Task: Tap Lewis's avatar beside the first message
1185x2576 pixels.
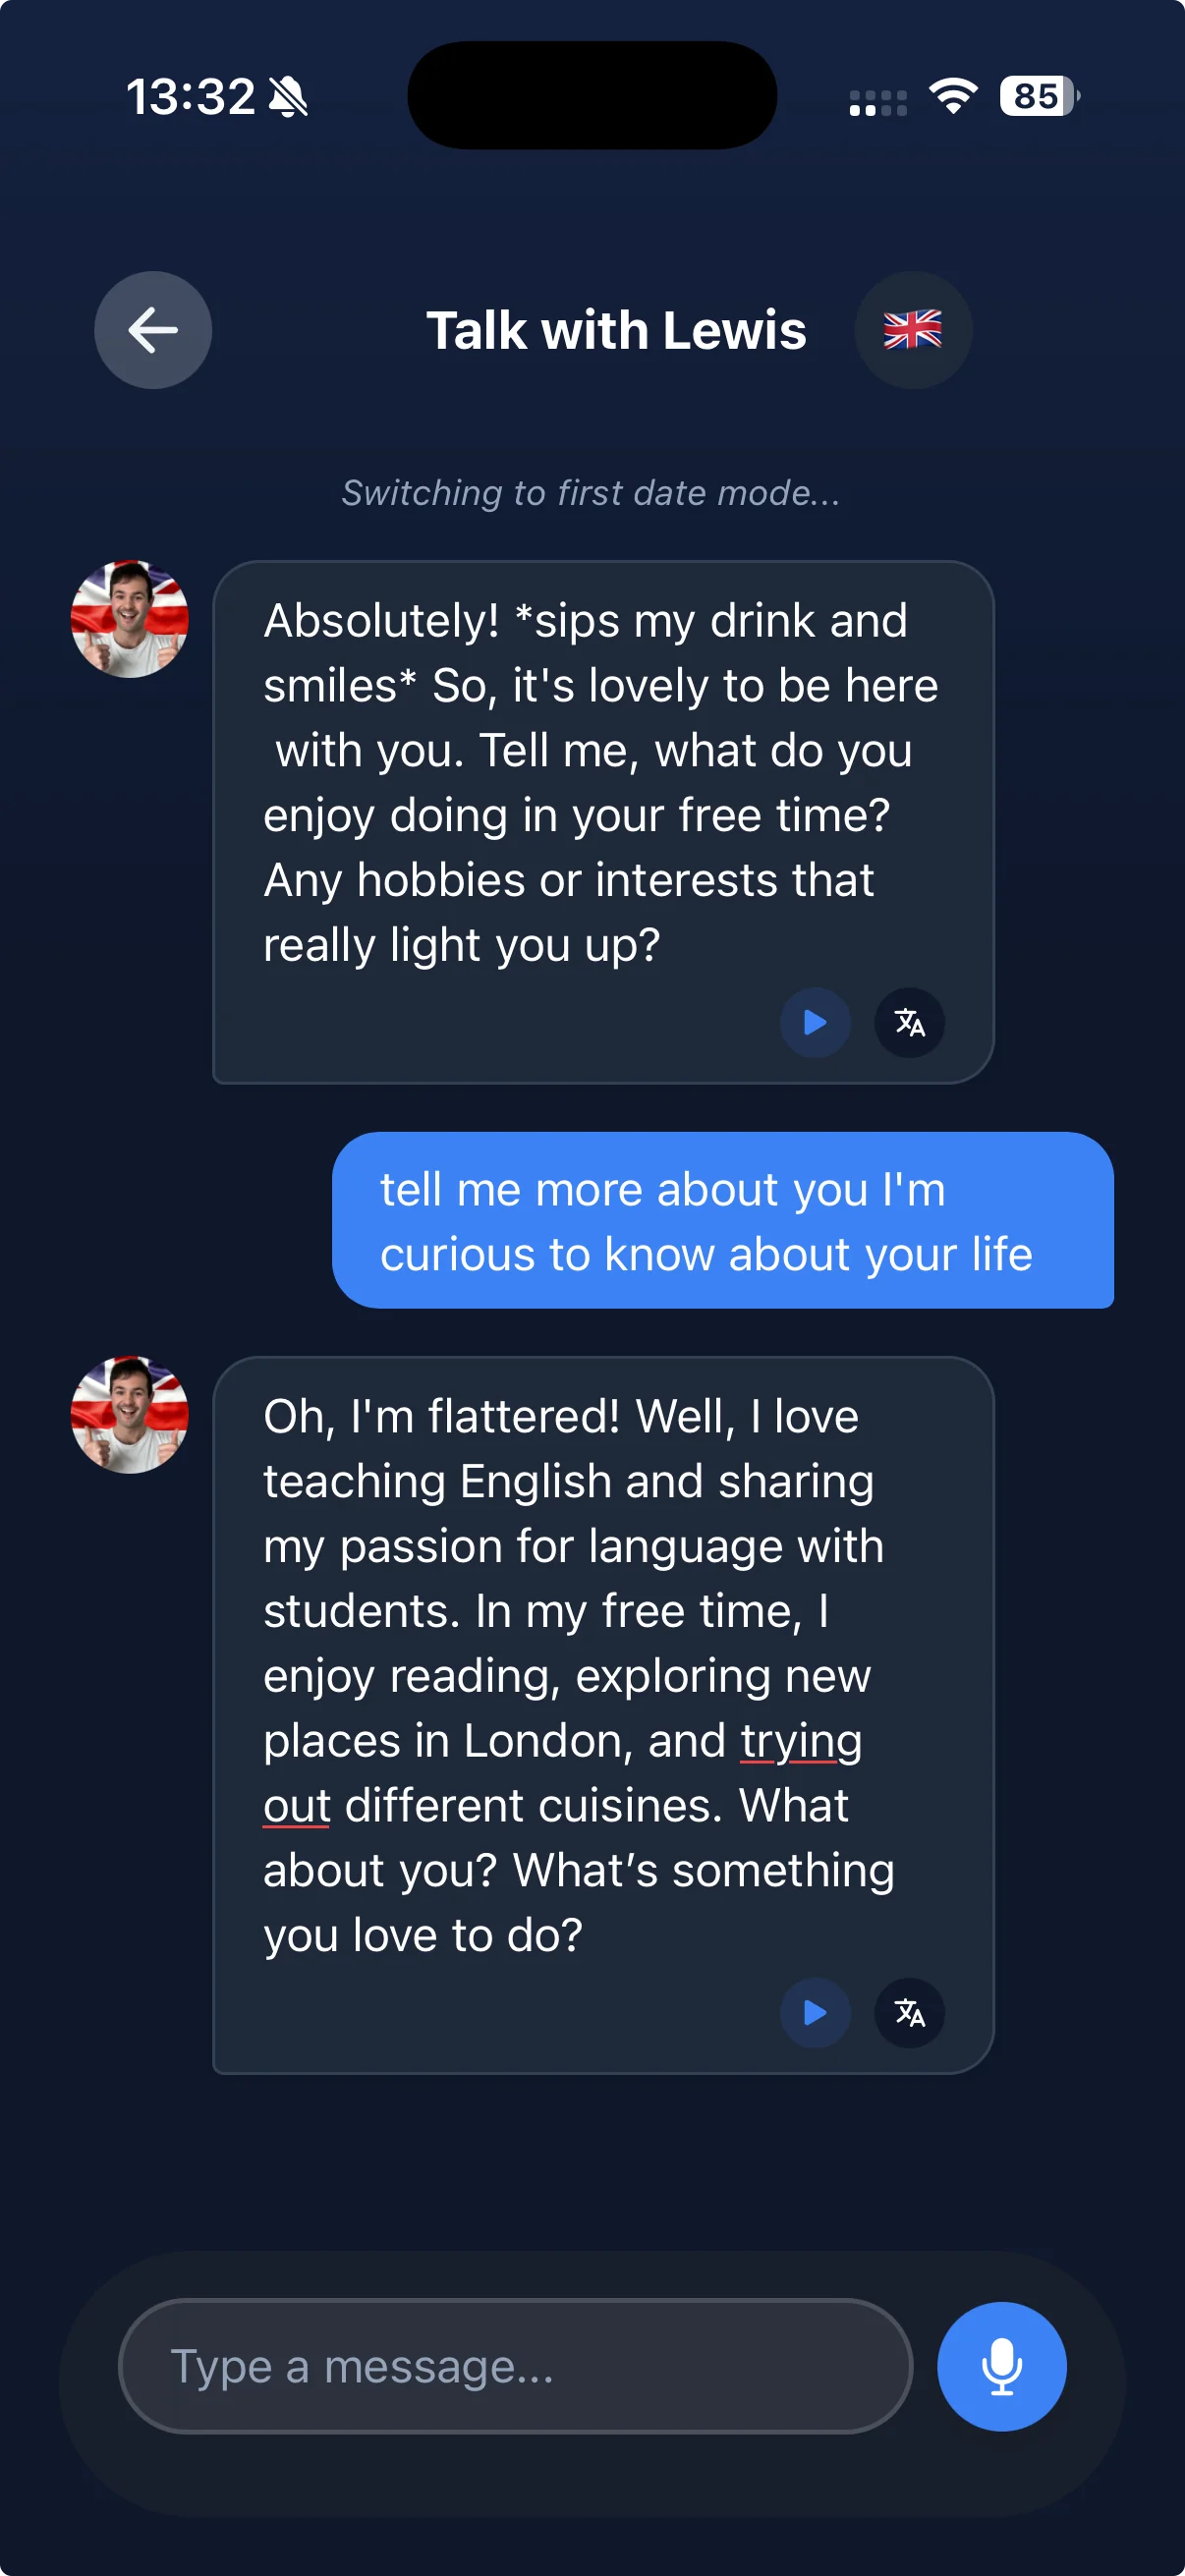Action: click(x=130, y=619)
